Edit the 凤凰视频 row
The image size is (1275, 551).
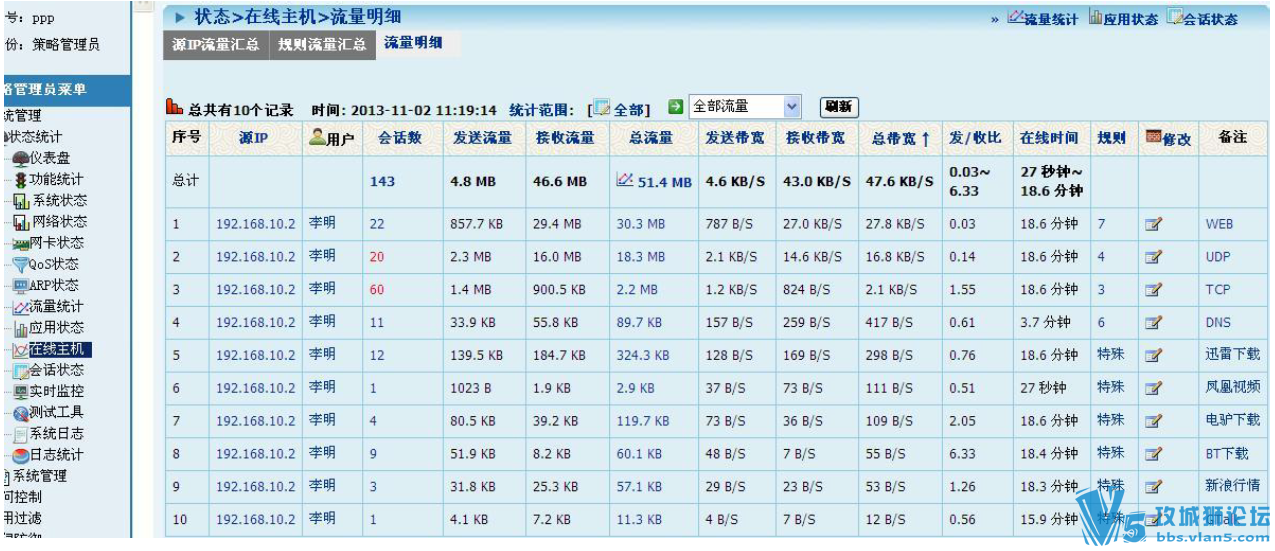tap(1153, 388)
